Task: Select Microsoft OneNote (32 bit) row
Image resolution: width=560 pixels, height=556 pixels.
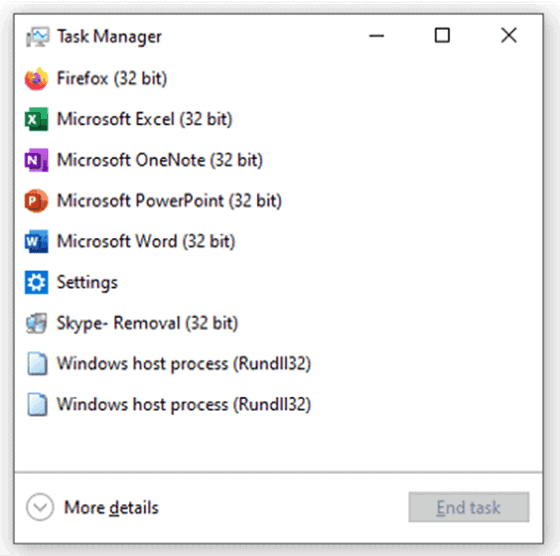Action: click(x=279, y=160)
